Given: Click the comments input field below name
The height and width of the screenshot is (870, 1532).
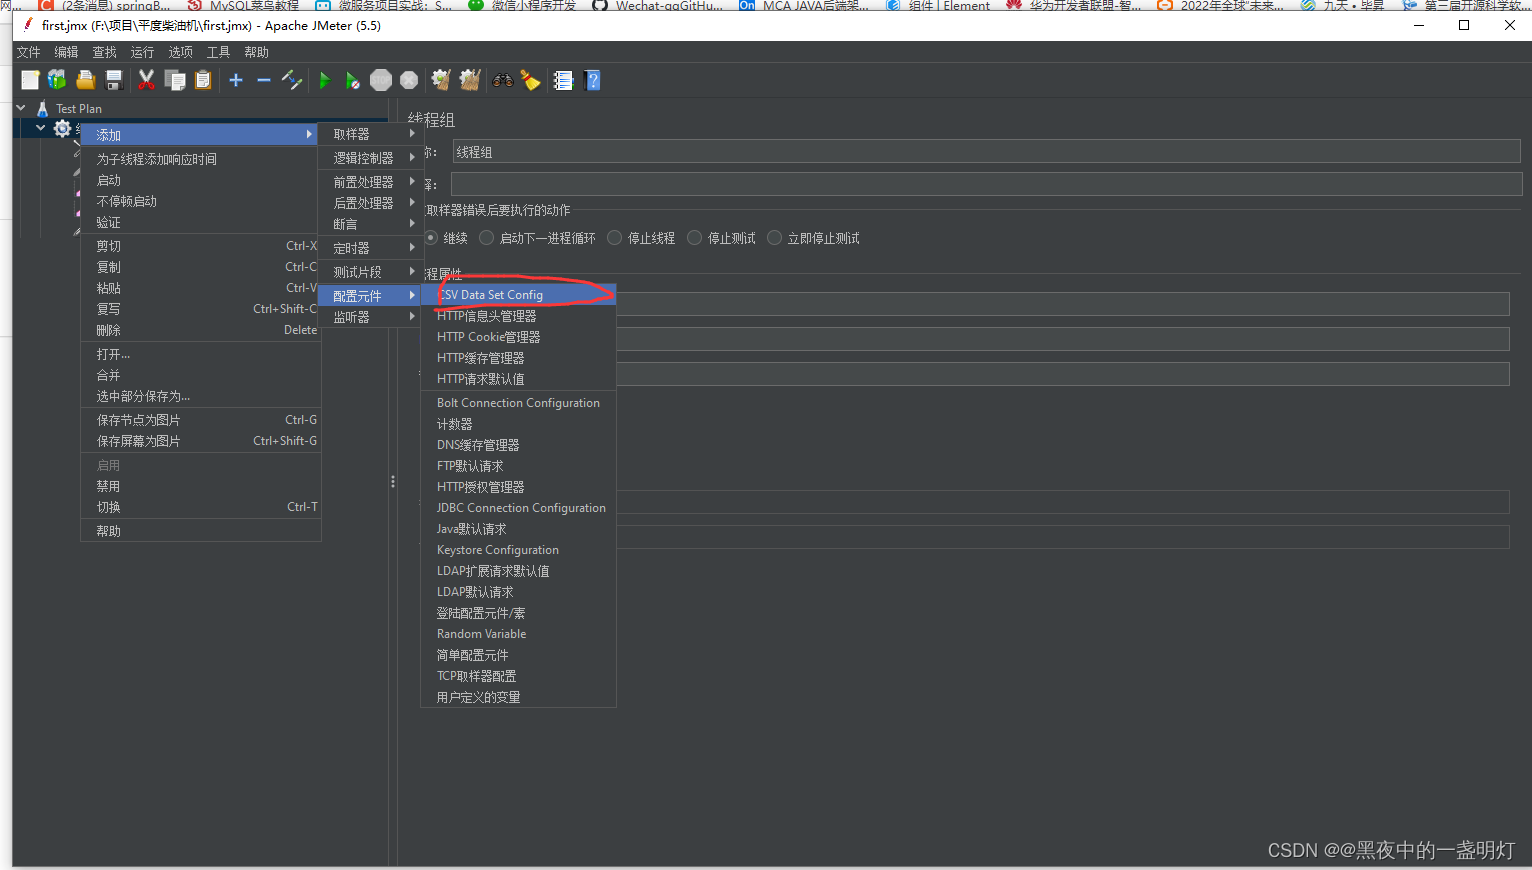Looking at the screenshot, I should (986, 184).
